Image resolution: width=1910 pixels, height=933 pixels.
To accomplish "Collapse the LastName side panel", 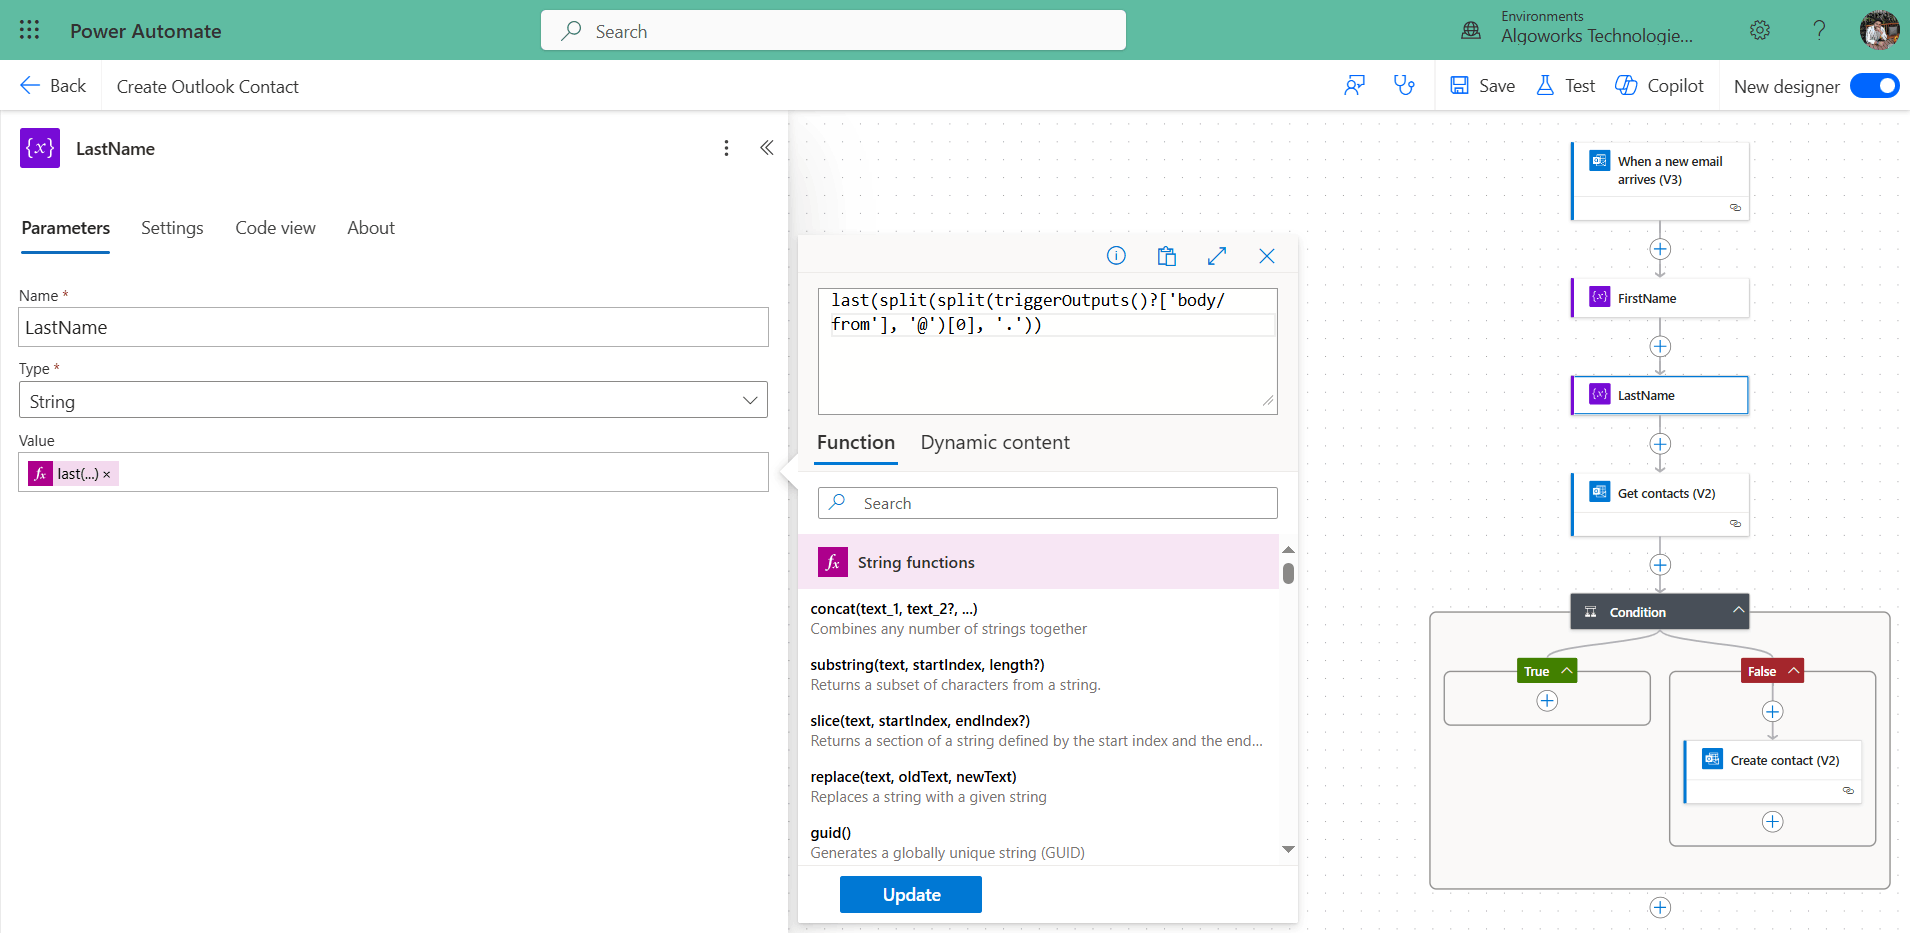I will (767, 148).
